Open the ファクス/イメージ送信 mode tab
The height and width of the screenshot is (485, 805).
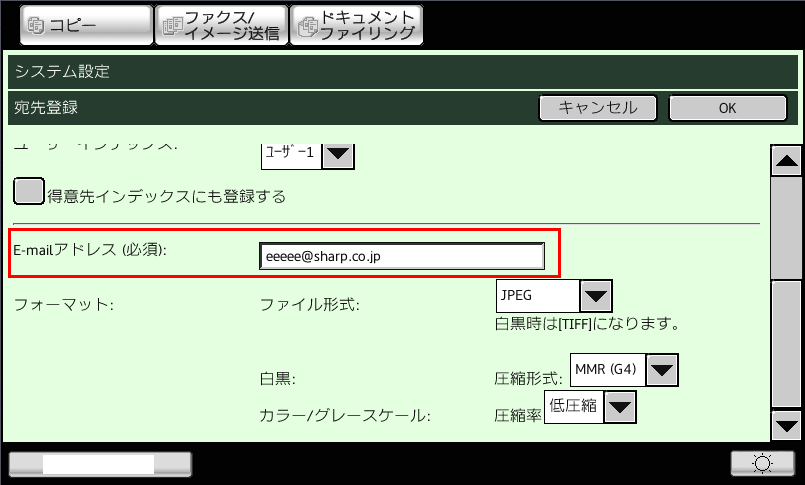point(221,25)
